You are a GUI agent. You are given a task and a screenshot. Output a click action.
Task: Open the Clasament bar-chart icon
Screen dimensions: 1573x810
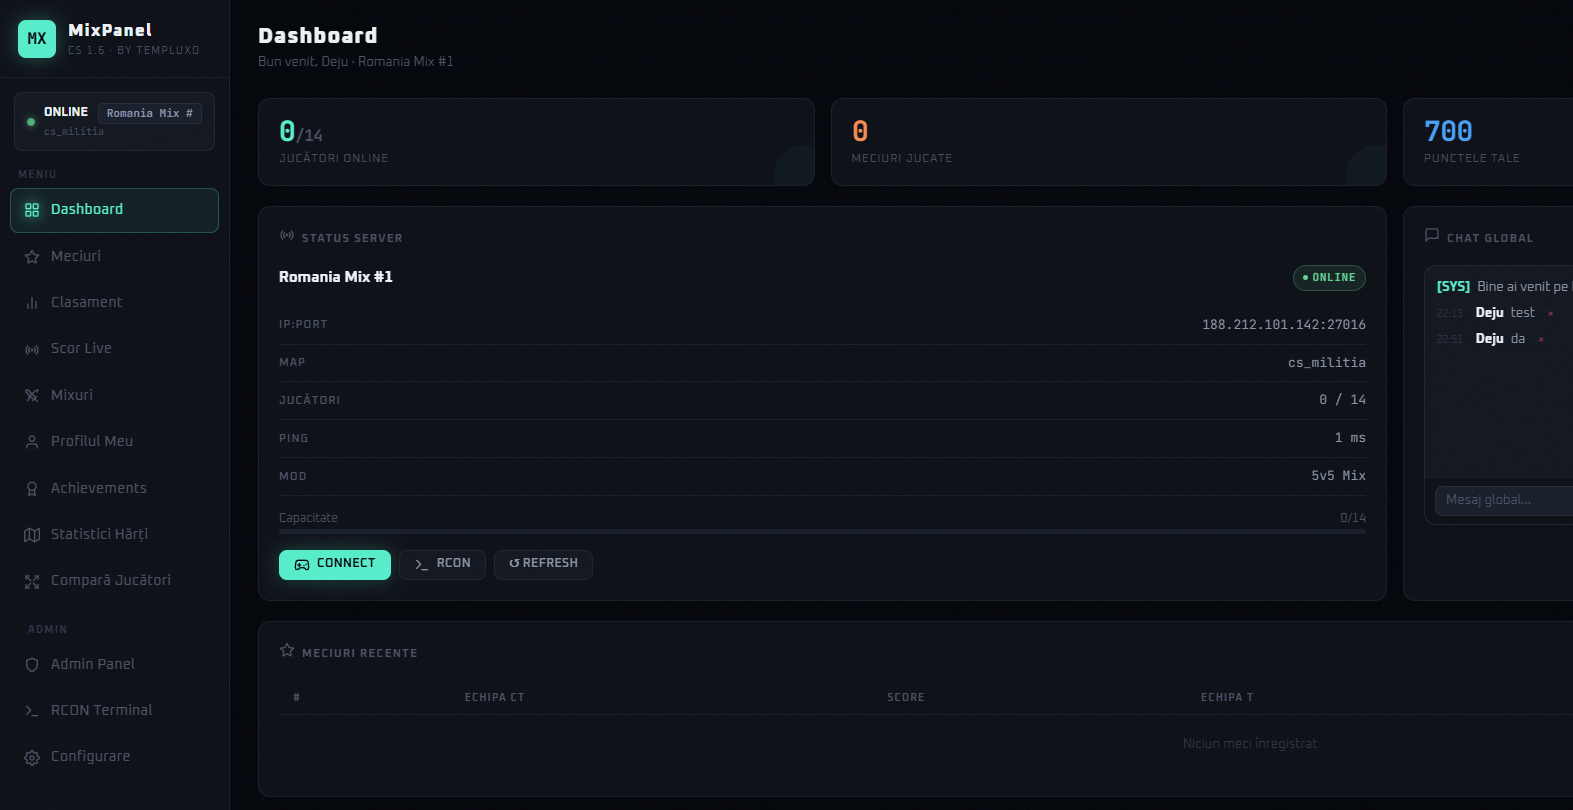(x=32, y=302)
